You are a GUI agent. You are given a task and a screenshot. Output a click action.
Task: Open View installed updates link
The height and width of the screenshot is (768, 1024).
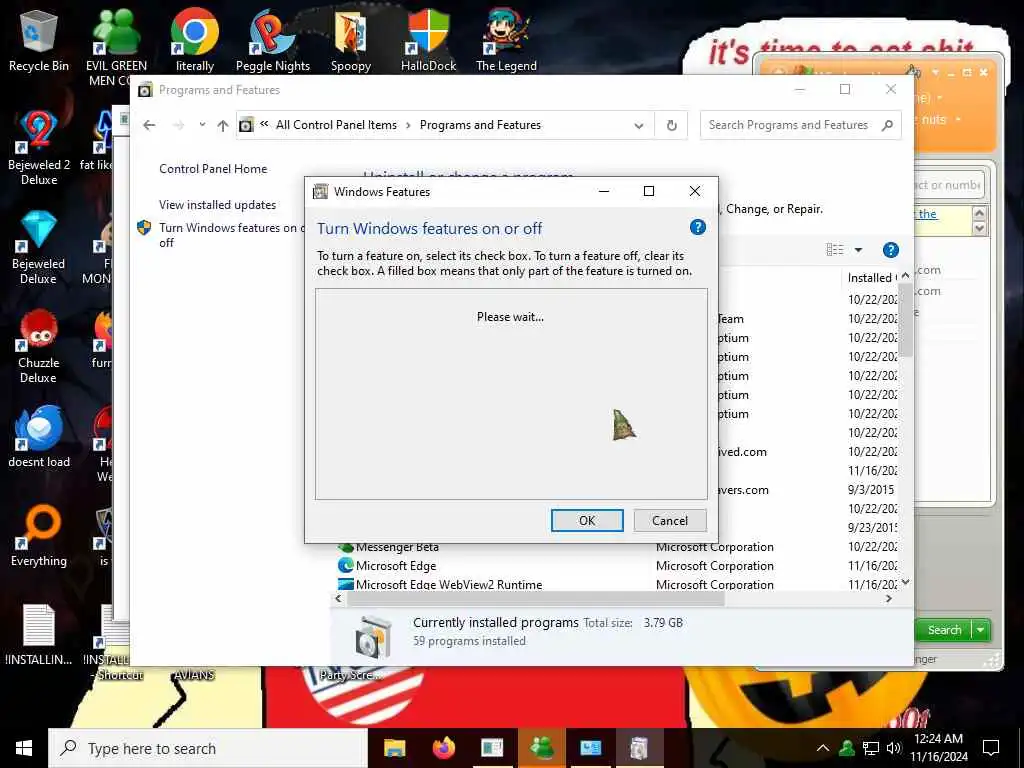[217, 204]
